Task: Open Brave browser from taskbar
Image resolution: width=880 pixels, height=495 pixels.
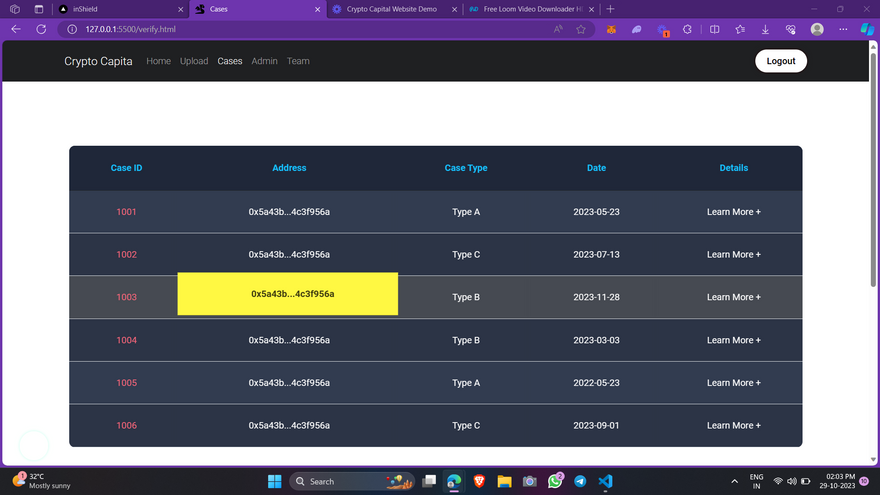Action: tap(479, 481)
